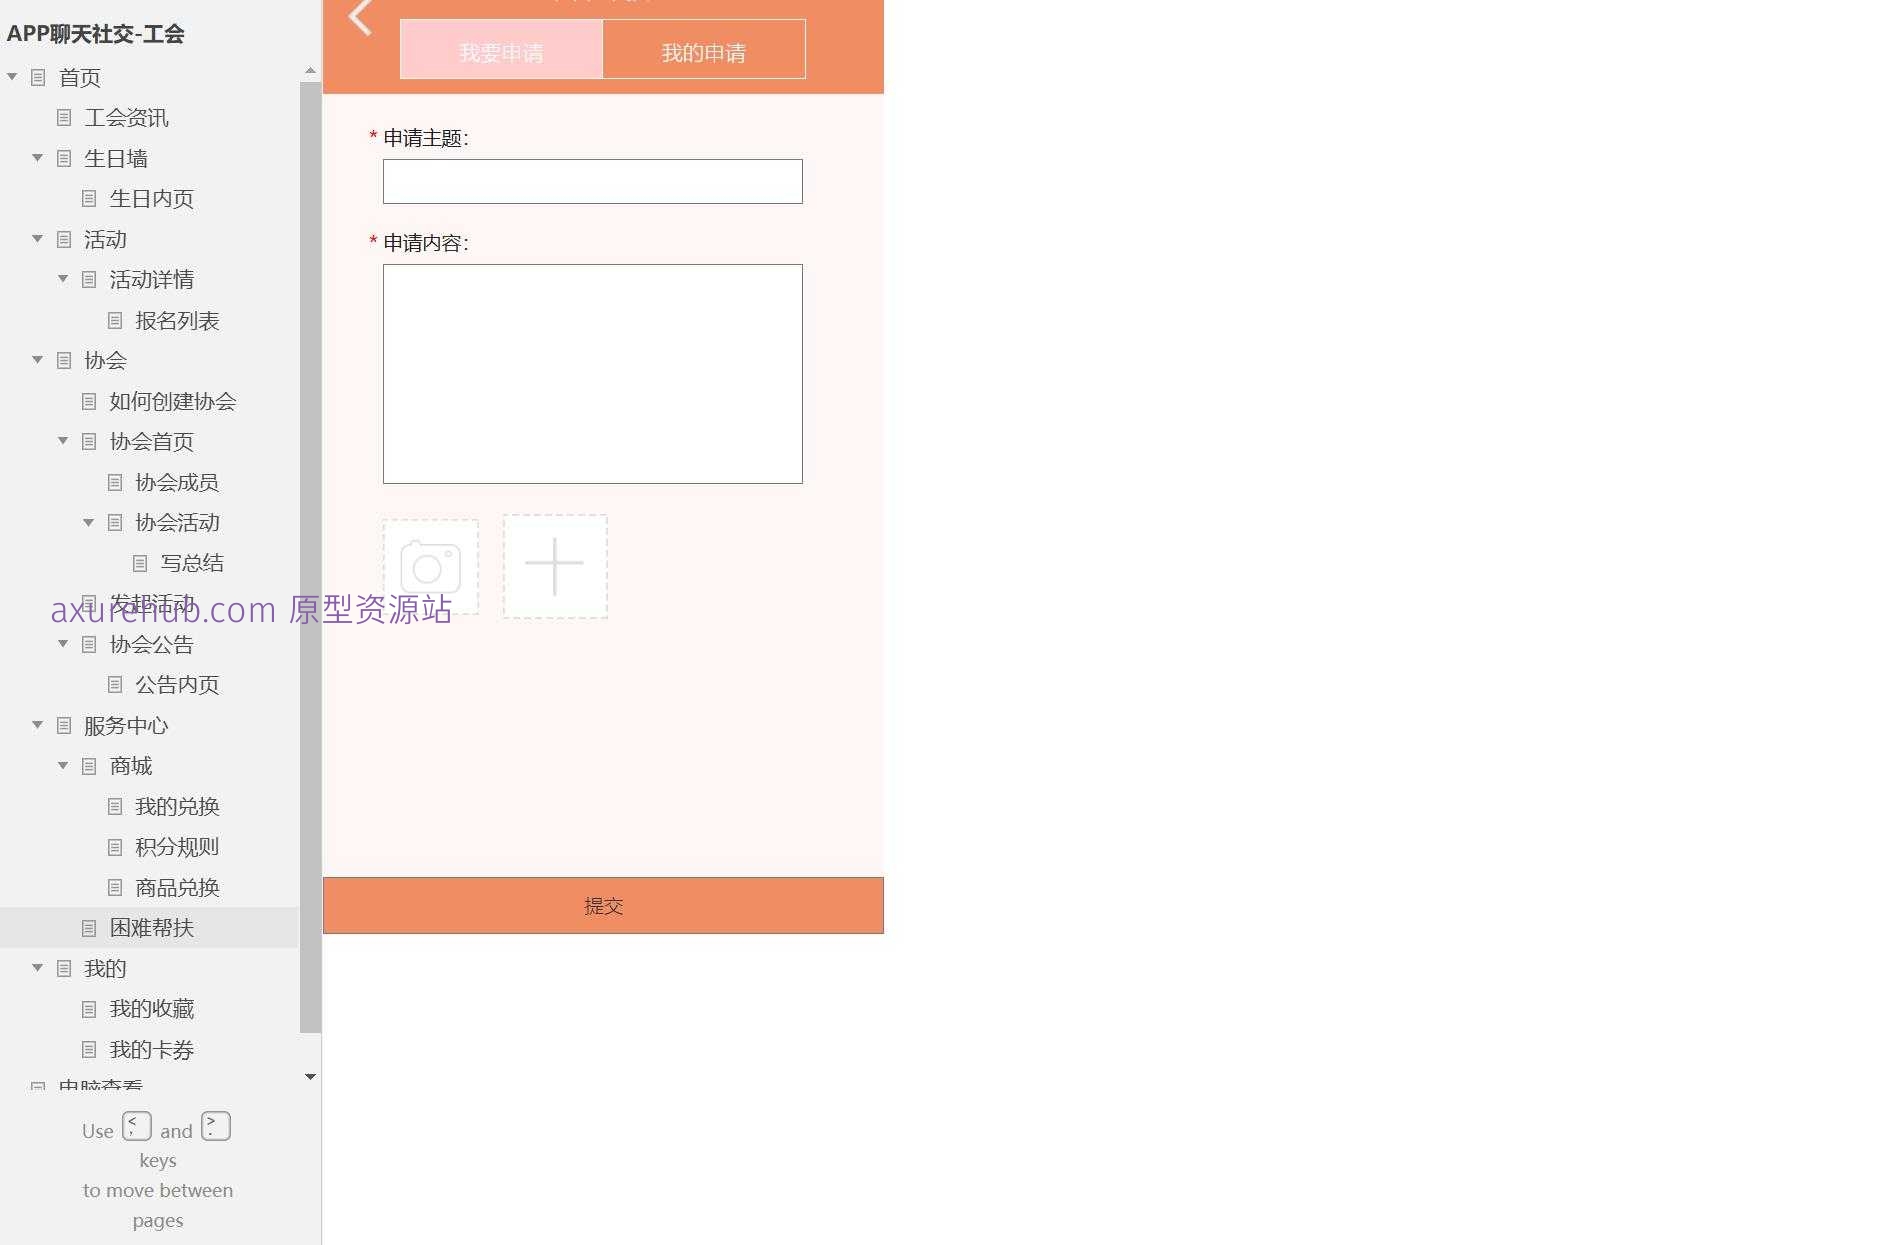Screen dimensions: 1893x1245
Task: Click inside the 申请主题 input field
Action: tap(592, 181)
